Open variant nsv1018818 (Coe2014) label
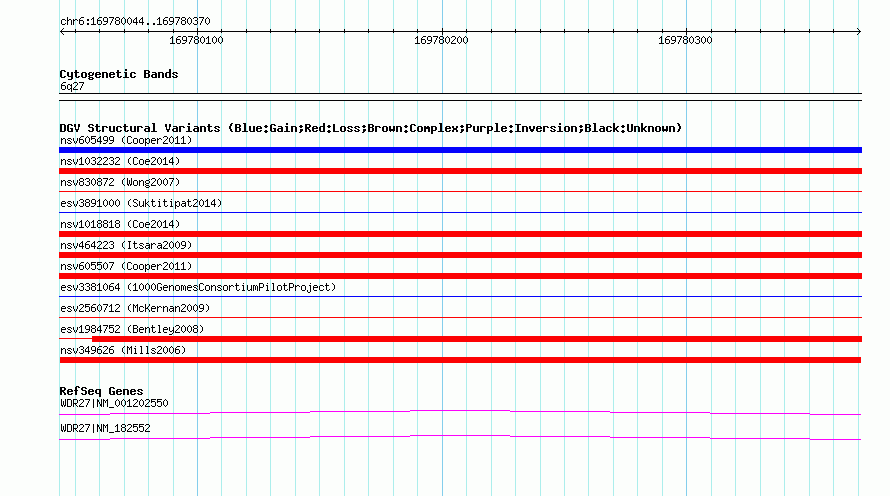 coord(120,224)
